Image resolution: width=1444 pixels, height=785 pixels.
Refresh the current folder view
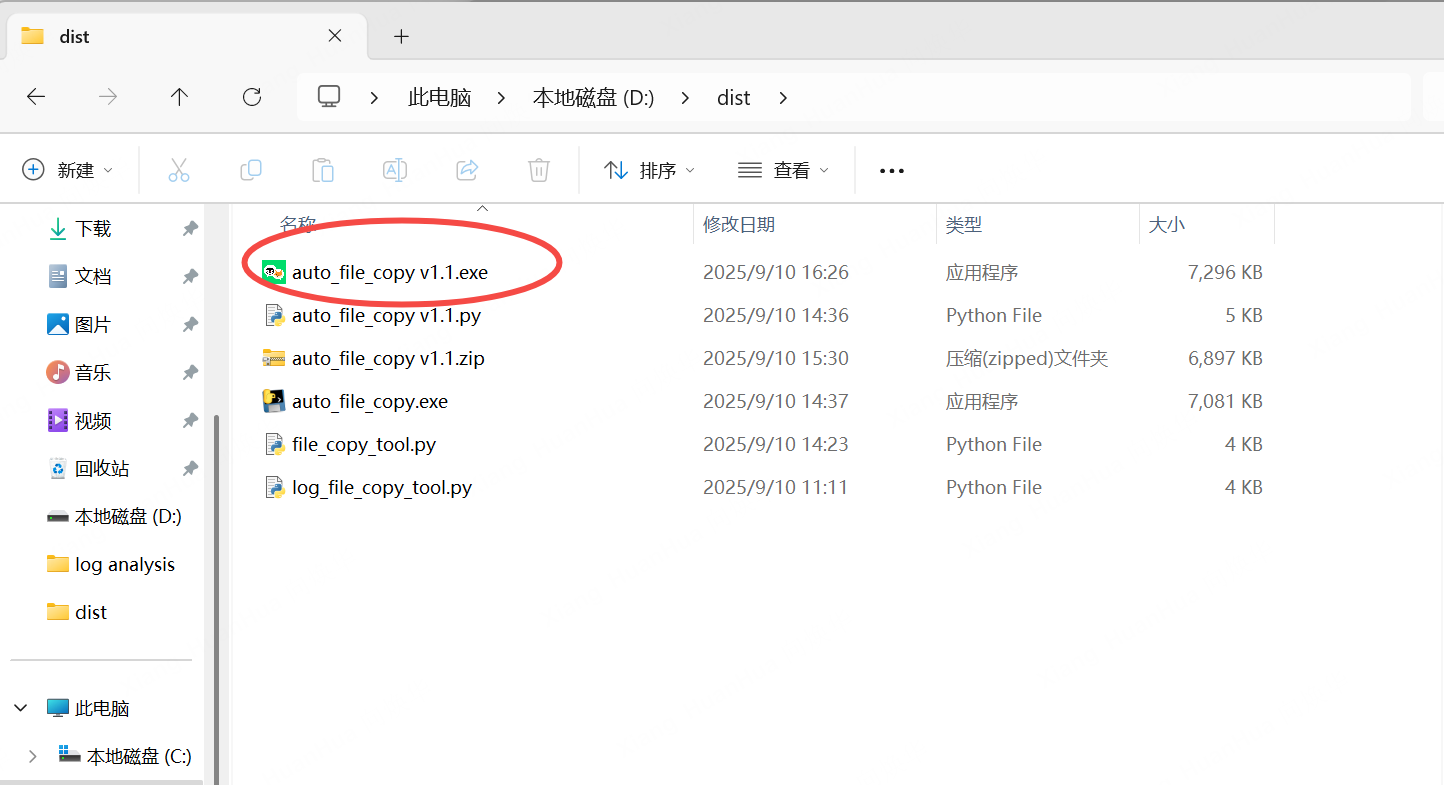(x=252, y=97)
